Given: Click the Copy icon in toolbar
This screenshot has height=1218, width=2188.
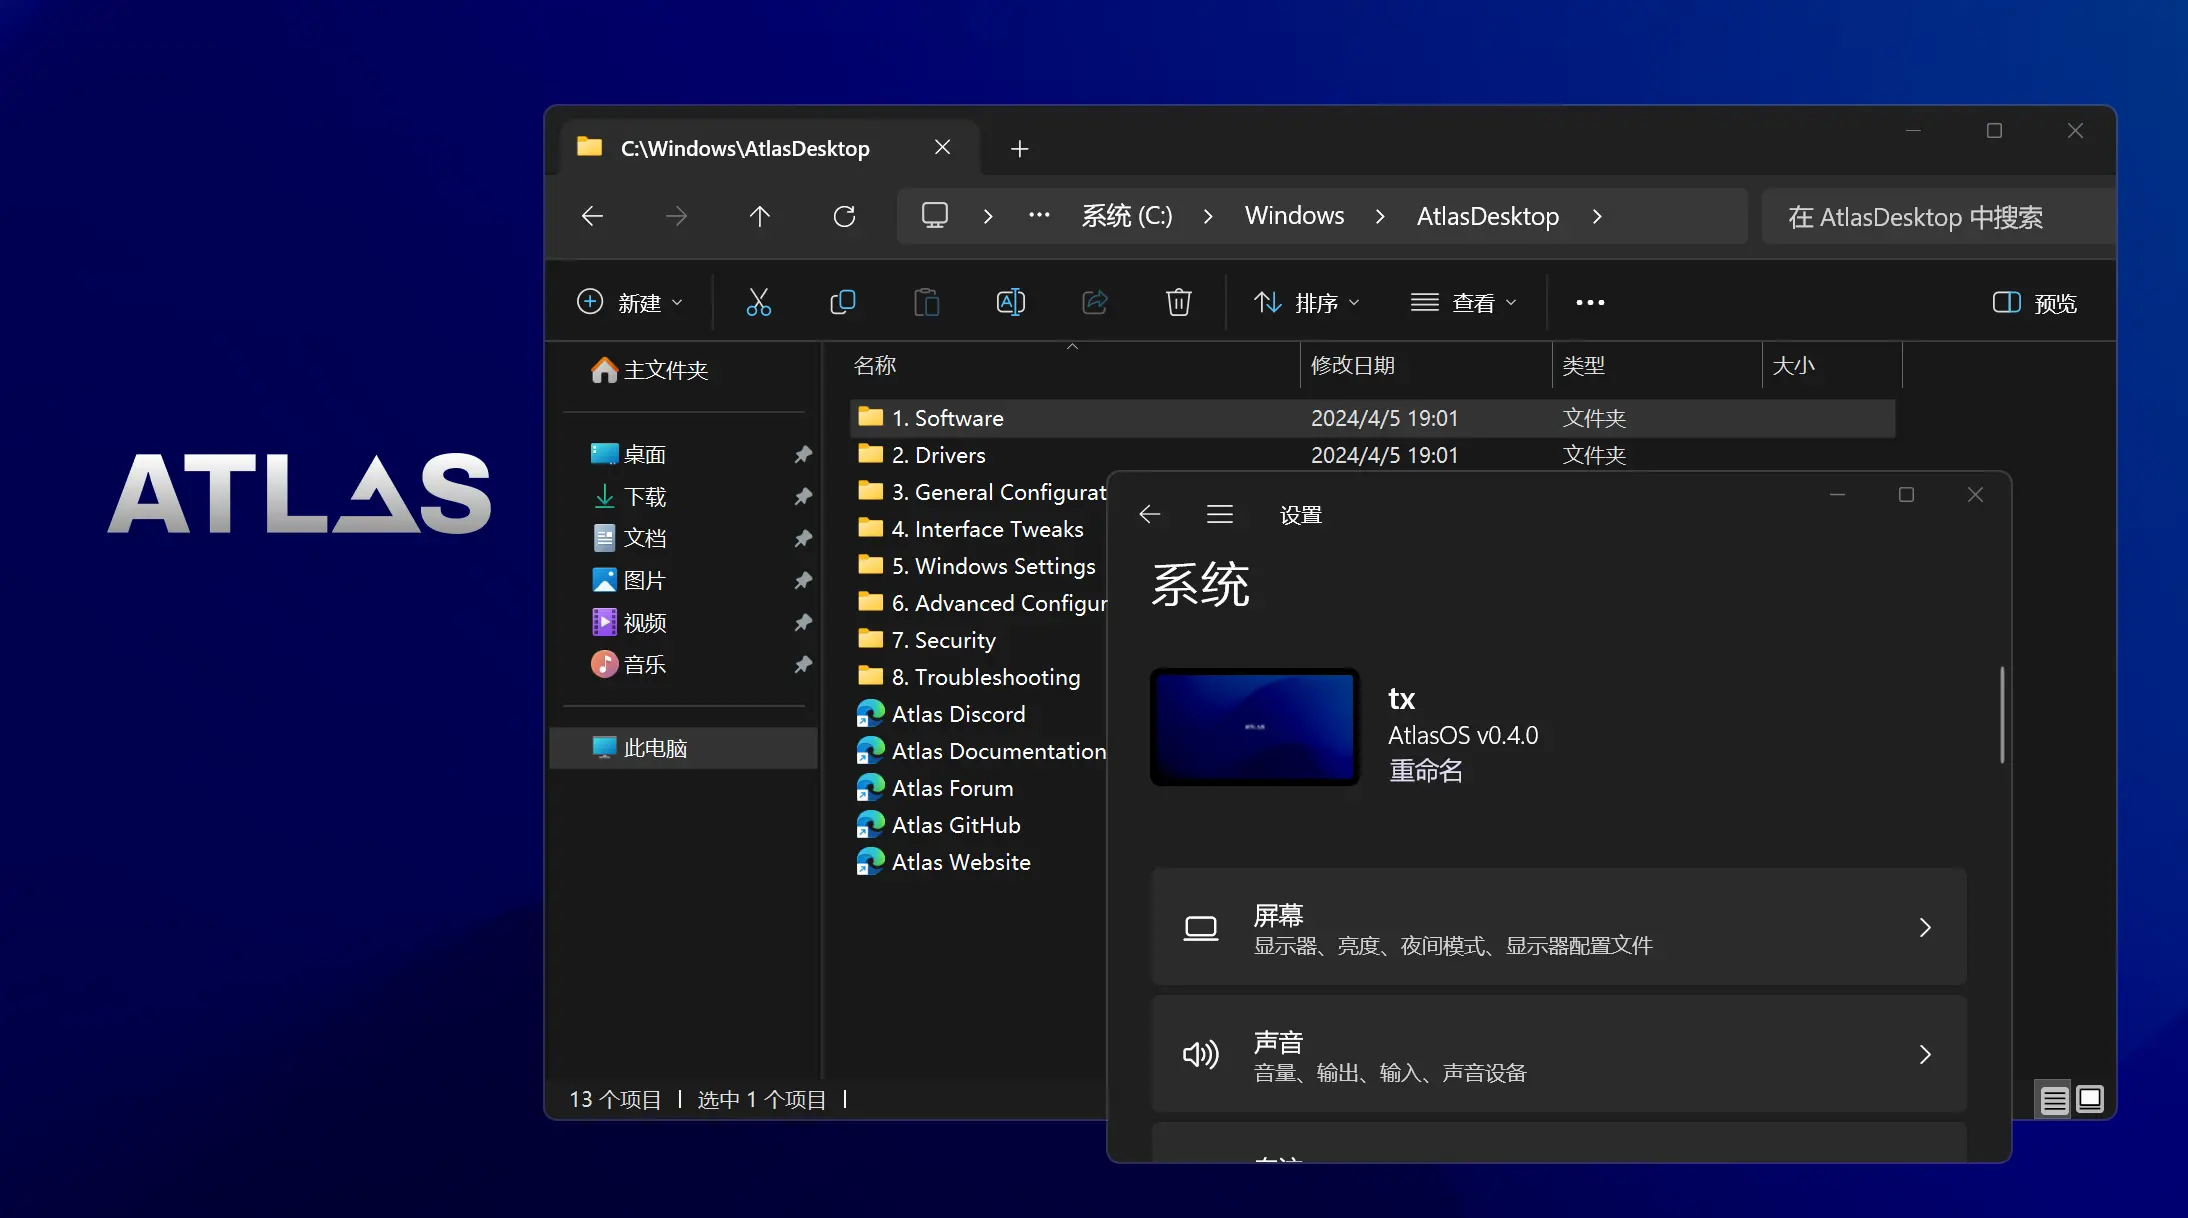Looking at the screenshot, I should click(843, 302).
